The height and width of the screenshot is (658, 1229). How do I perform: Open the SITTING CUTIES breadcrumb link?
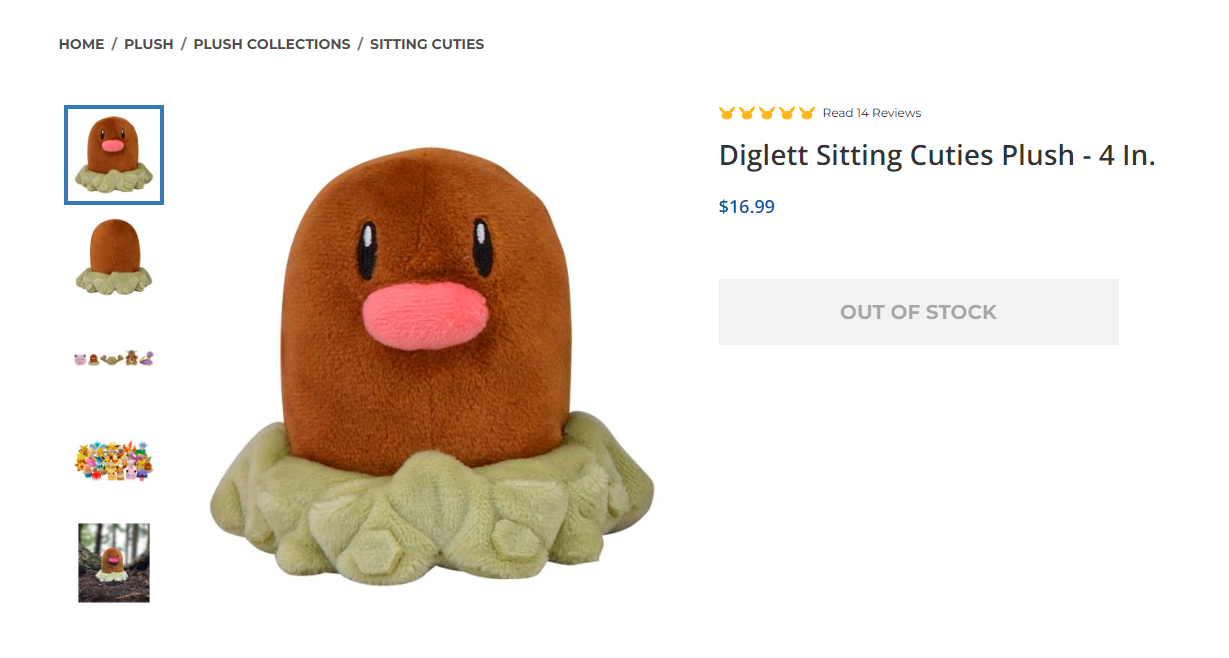tap(427, 44)
